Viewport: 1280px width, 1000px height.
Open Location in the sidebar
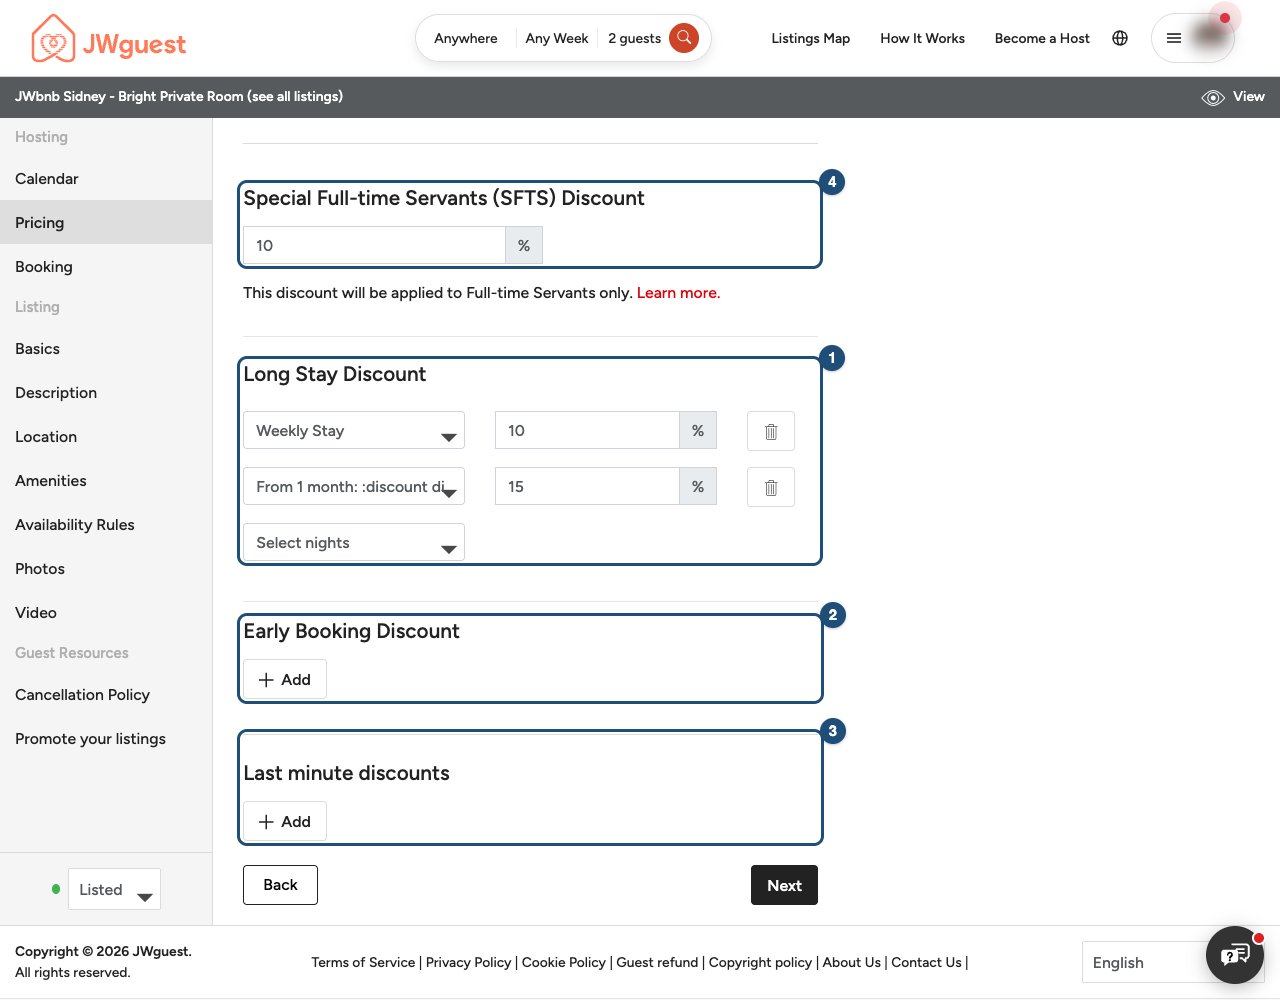pos(106,437)
